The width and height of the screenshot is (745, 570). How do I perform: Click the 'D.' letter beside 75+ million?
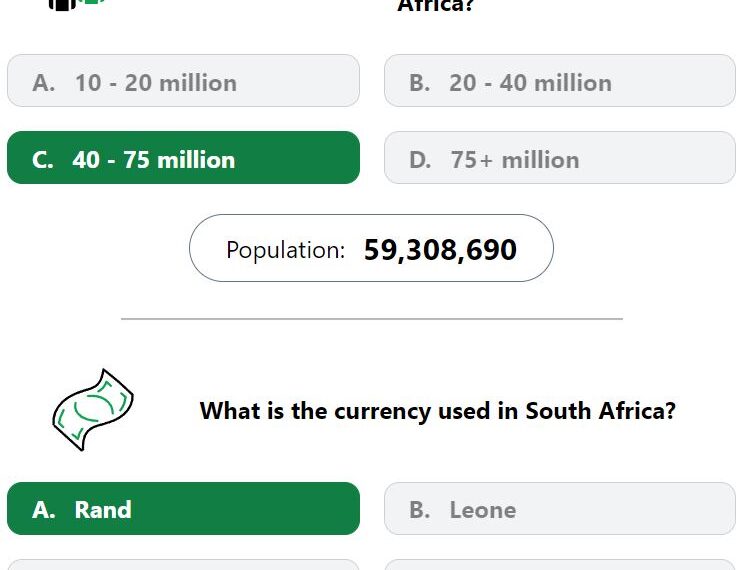pyautogui.click(x=420, y=160)
